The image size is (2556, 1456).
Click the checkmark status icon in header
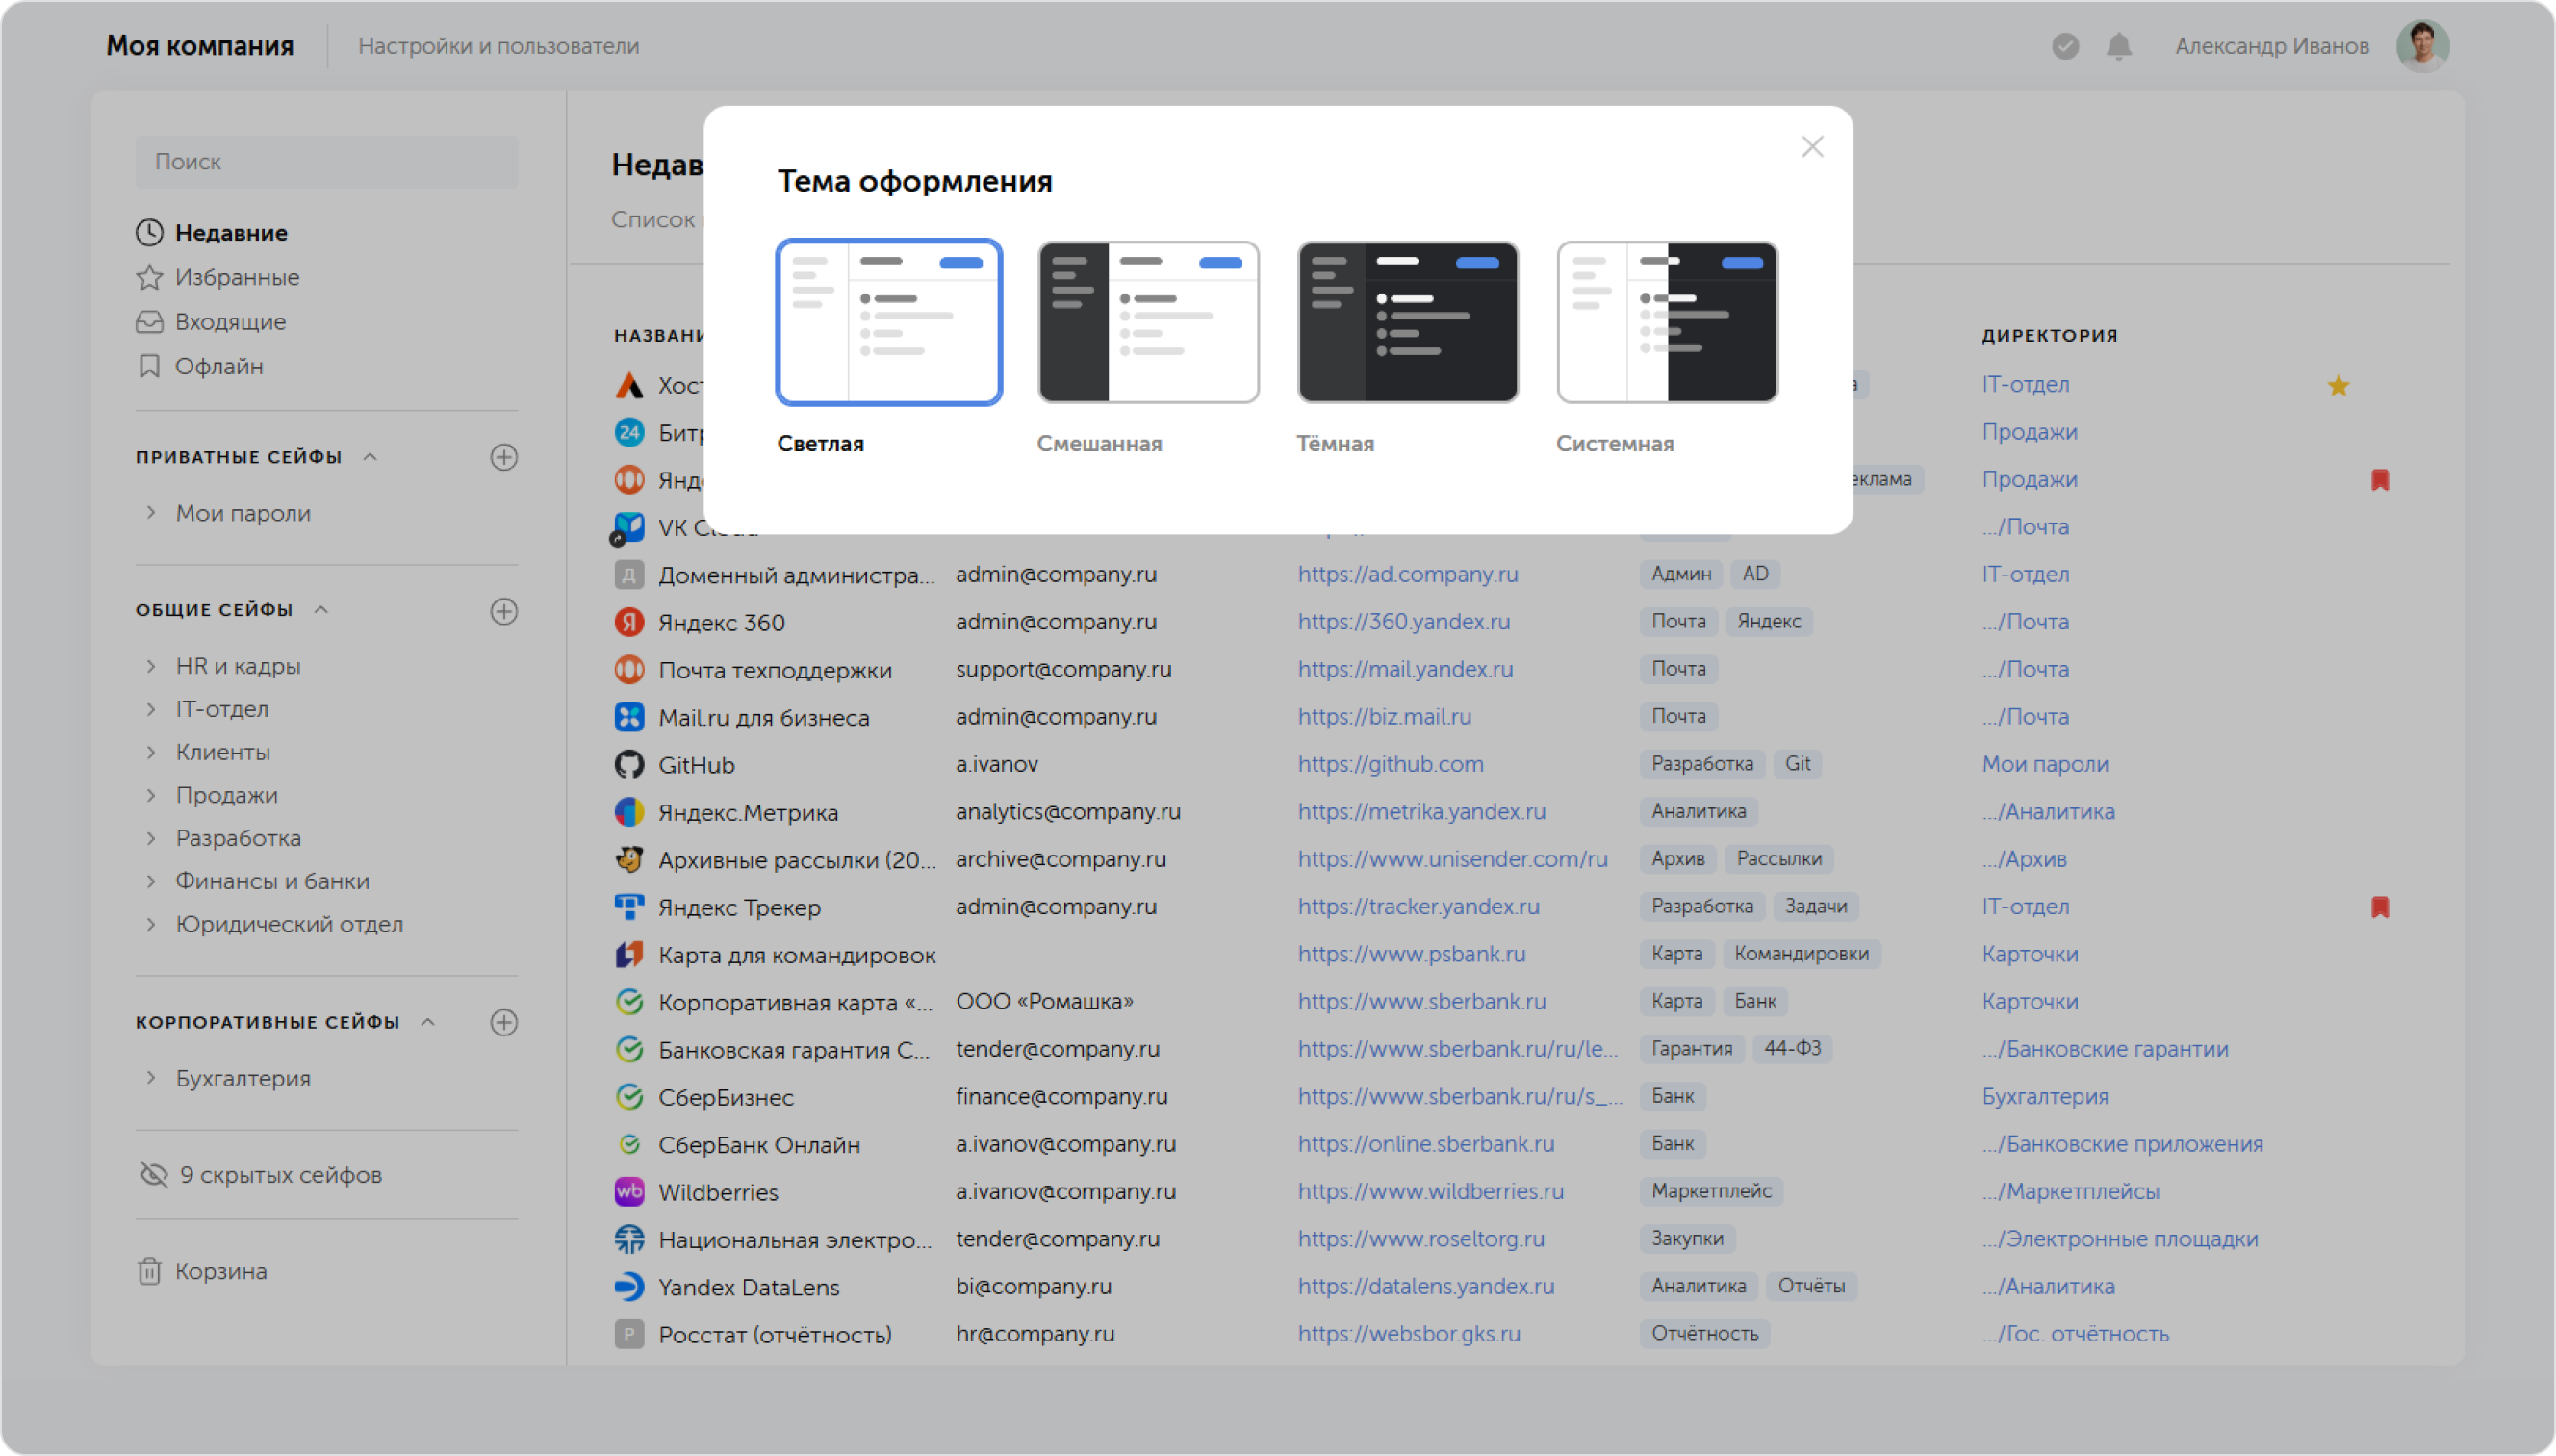click(2065, 46)
